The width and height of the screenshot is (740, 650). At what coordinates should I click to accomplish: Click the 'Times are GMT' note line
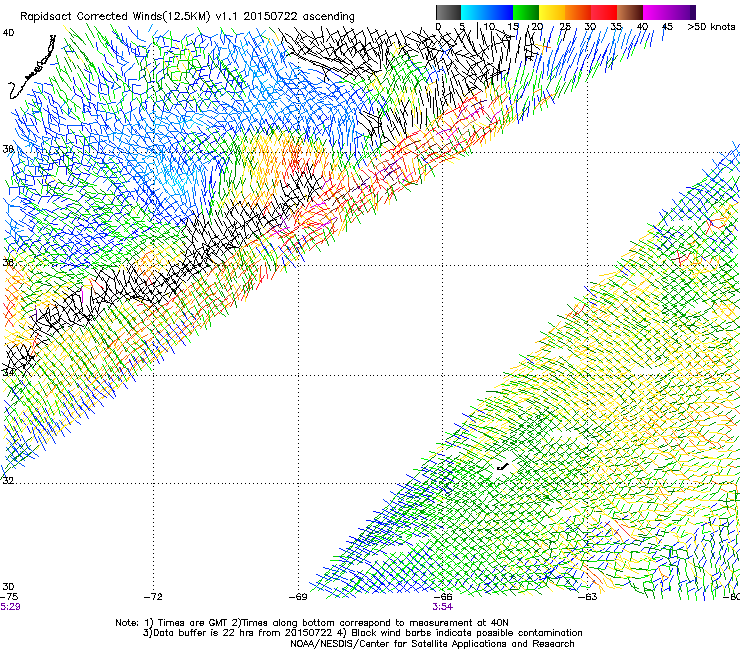tap(312, 623)
